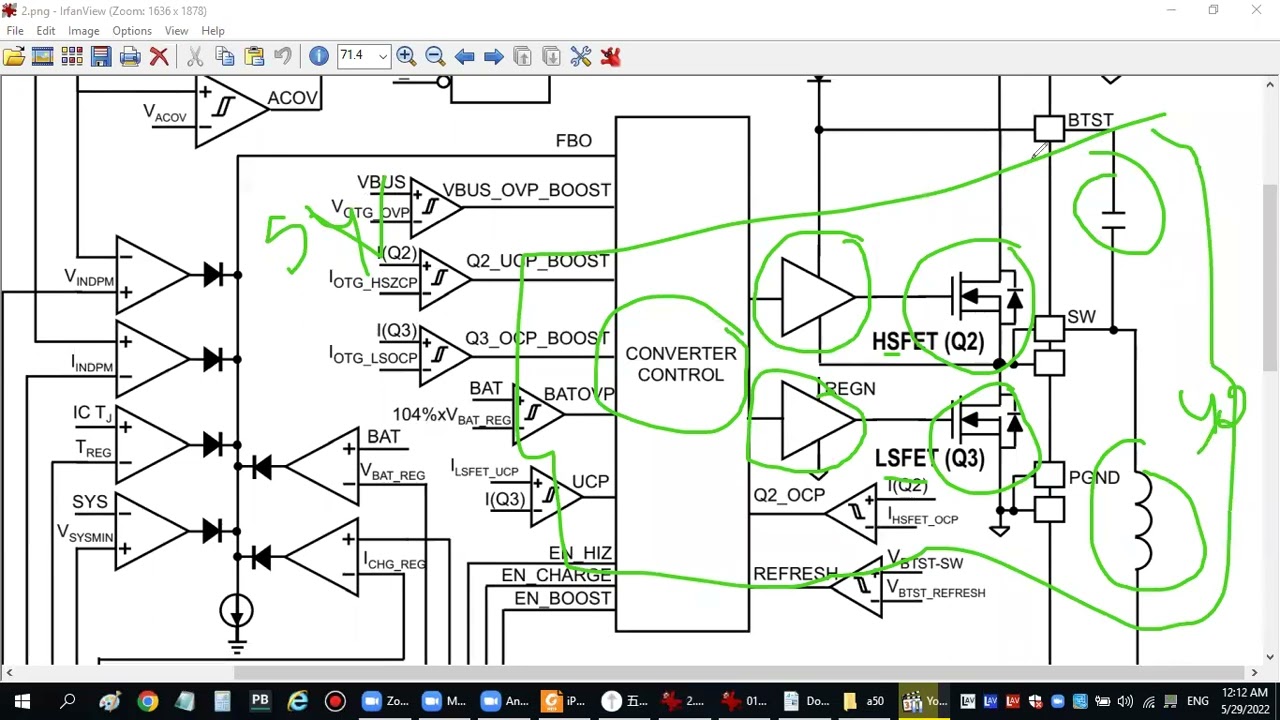The image size is (1280, 720).
Task: Click the Copy icon in toolbar
Action: coord(225,57)
